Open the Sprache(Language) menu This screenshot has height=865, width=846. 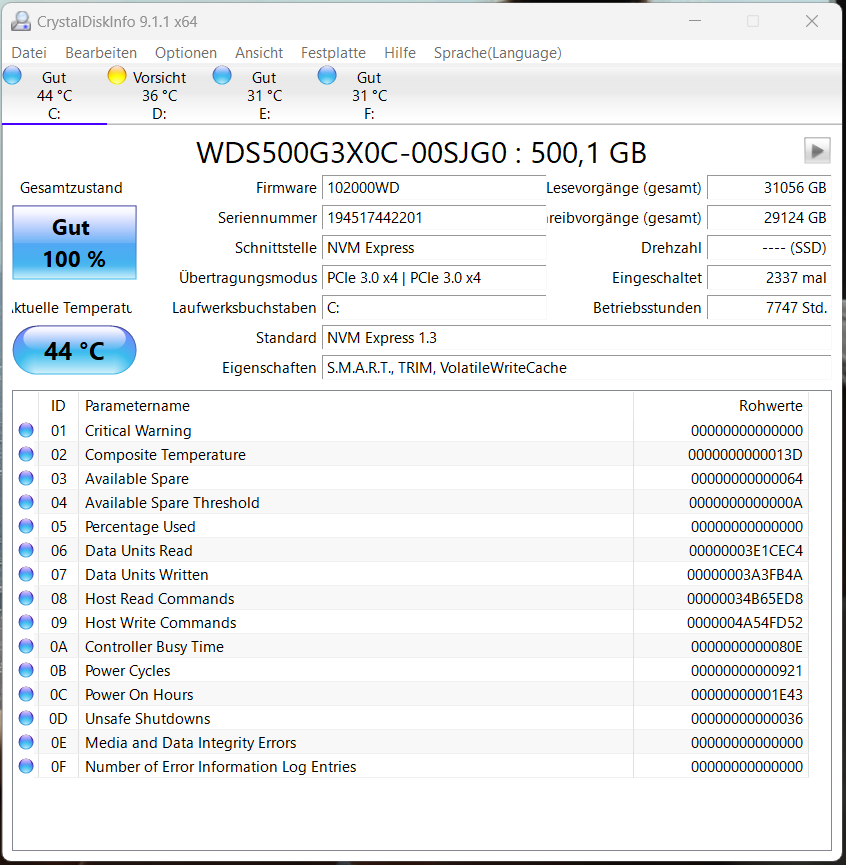[497, 53]
